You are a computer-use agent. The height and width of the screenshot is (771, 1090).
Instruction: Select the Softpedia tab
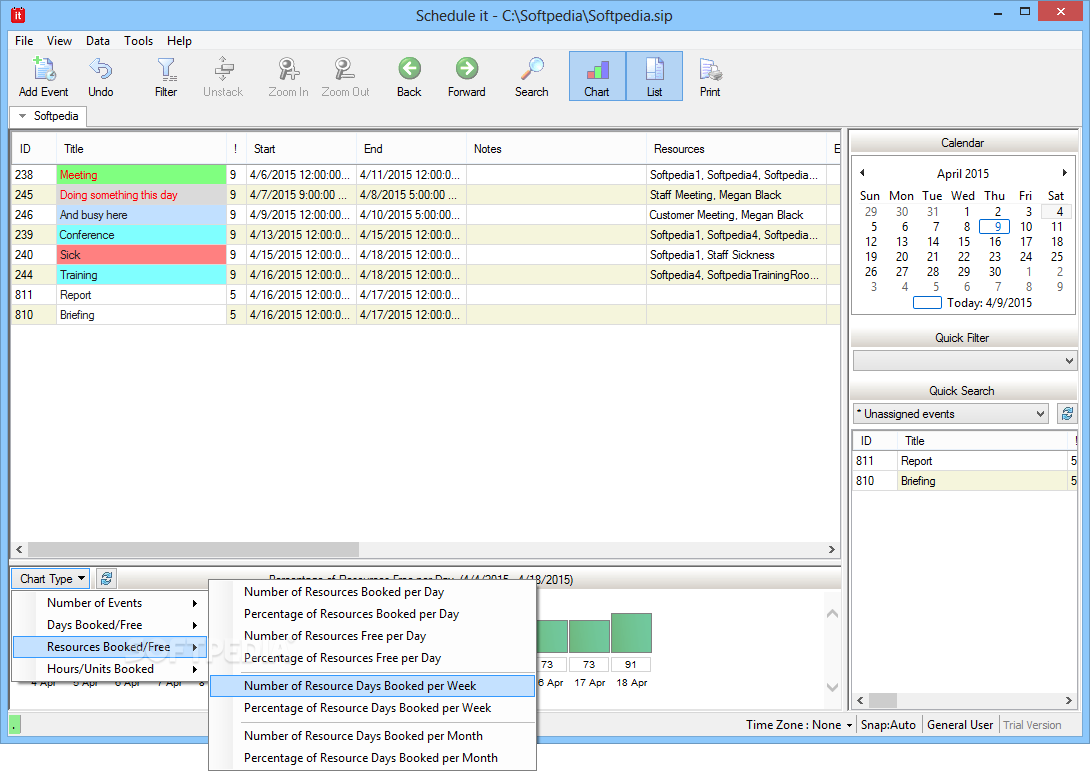(x=49, y=116)
